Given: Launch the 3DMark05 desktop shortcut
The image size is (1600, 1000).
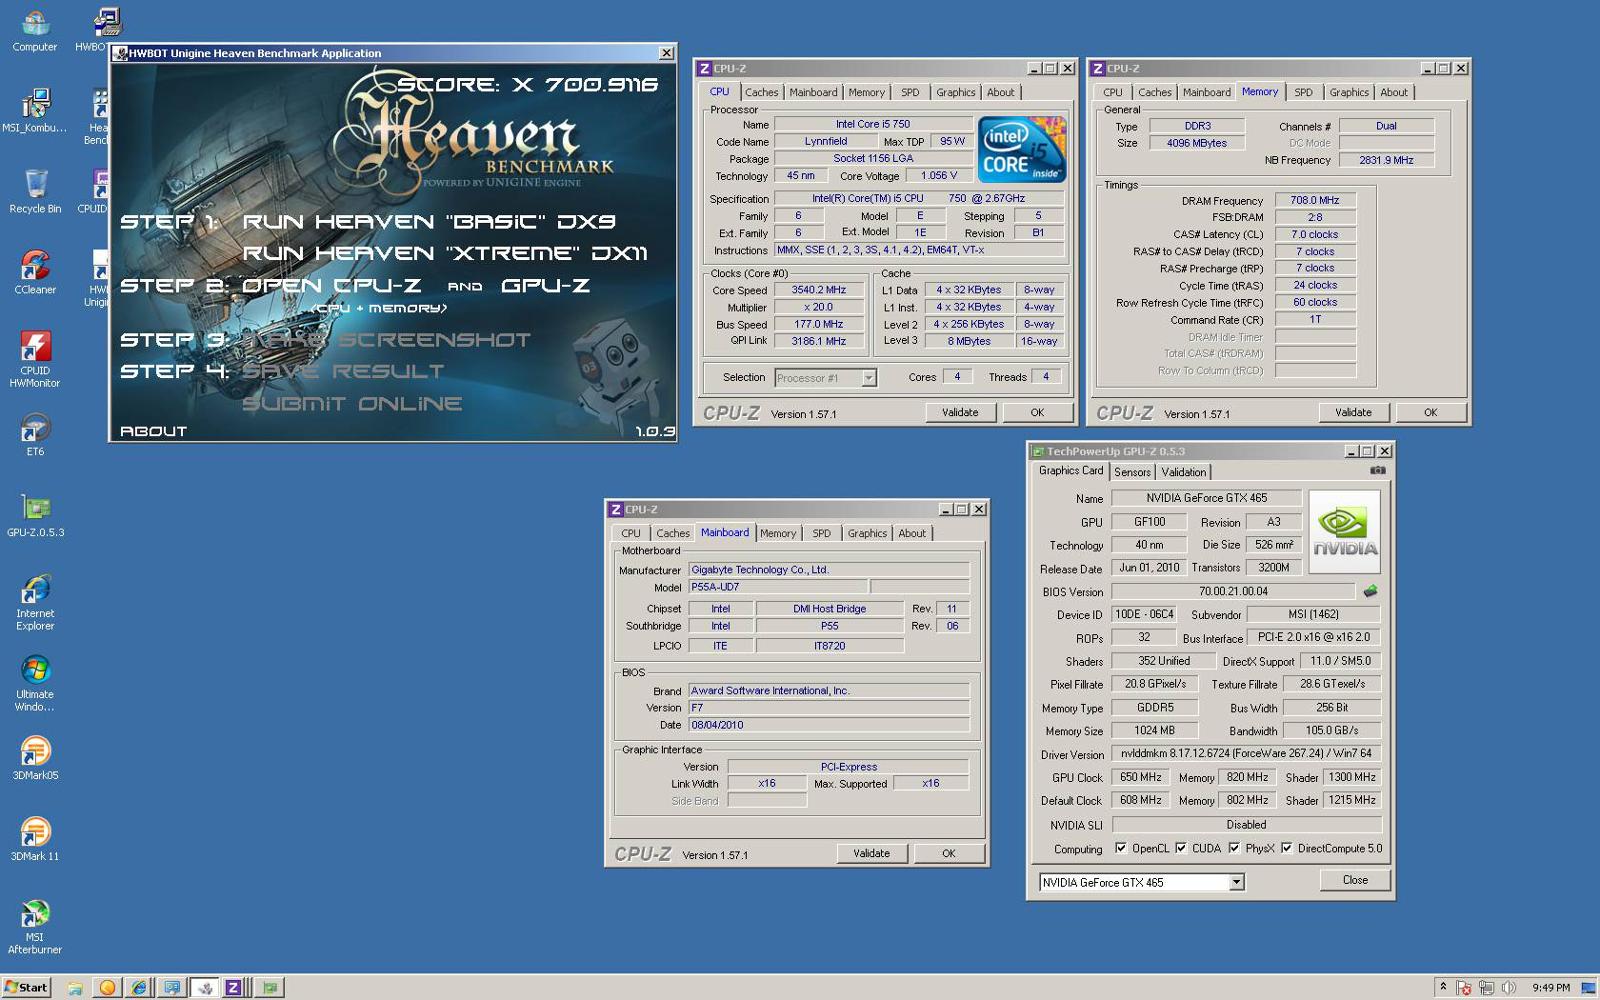Looking at the screenshot, I should (35, 758).
